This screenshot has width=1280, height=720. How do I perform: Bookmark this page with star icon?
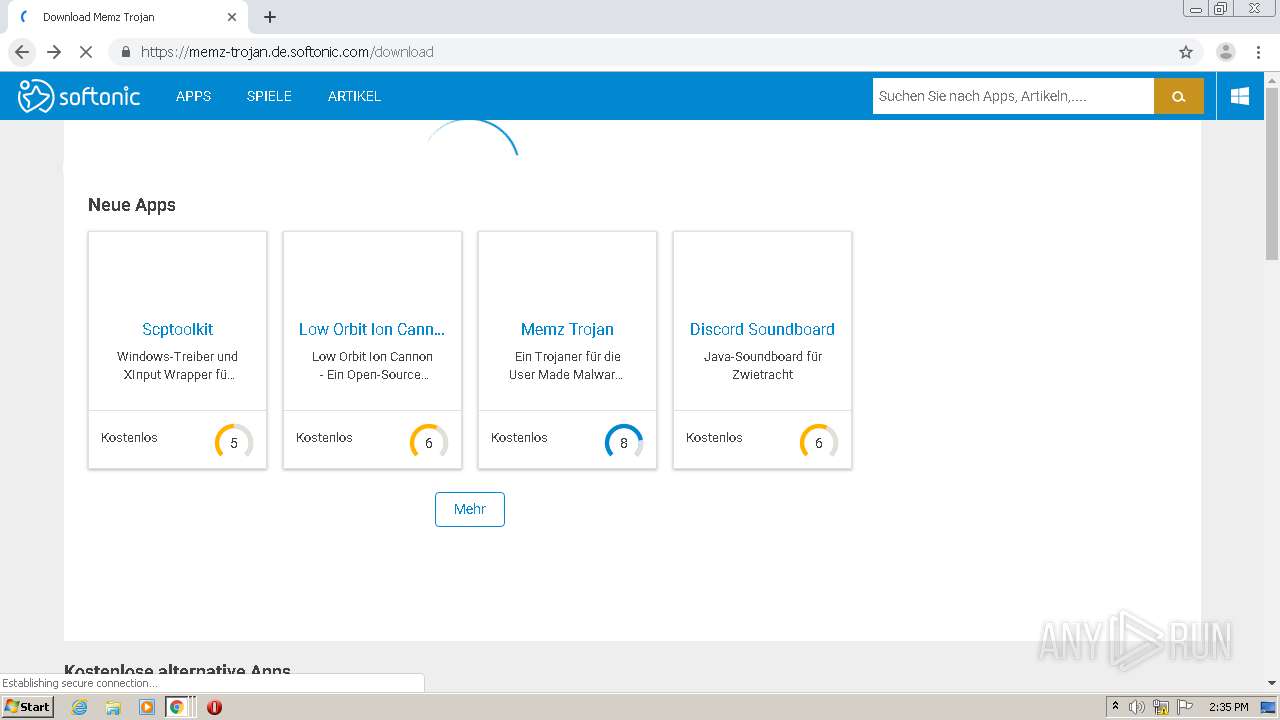[x=1186, y=52]
